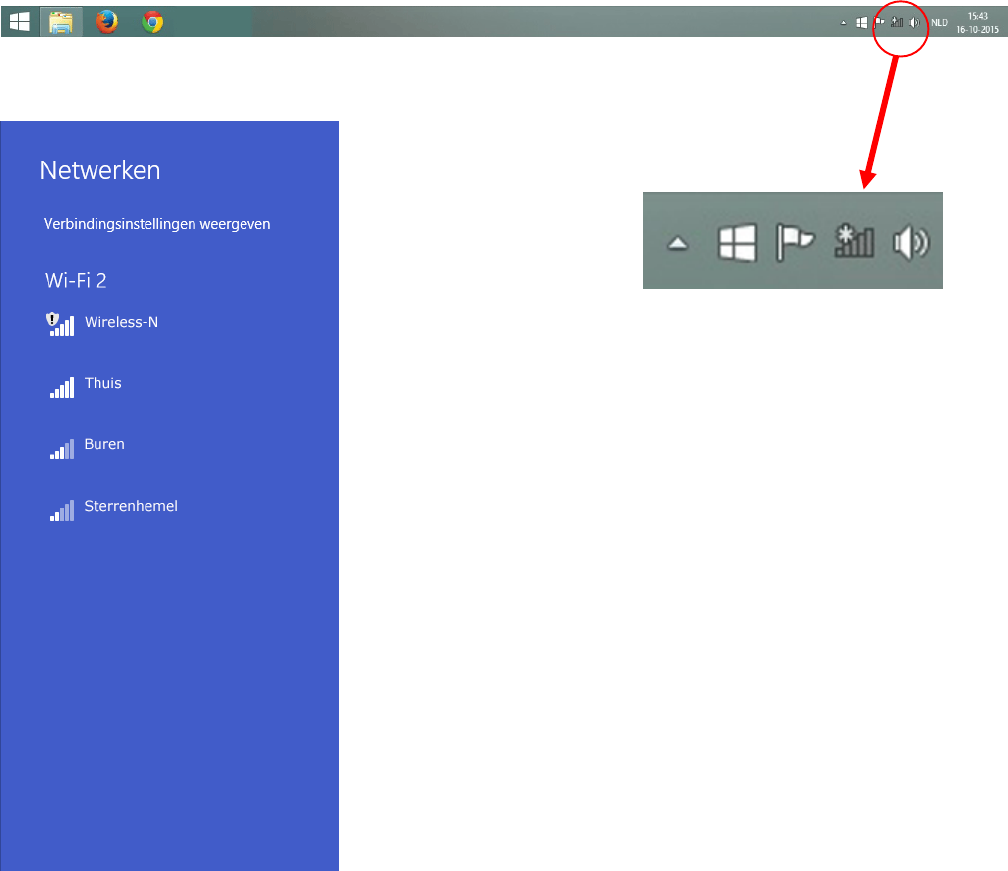Open File Explorer from the taskbar
1008x871 pixels.
61,22
